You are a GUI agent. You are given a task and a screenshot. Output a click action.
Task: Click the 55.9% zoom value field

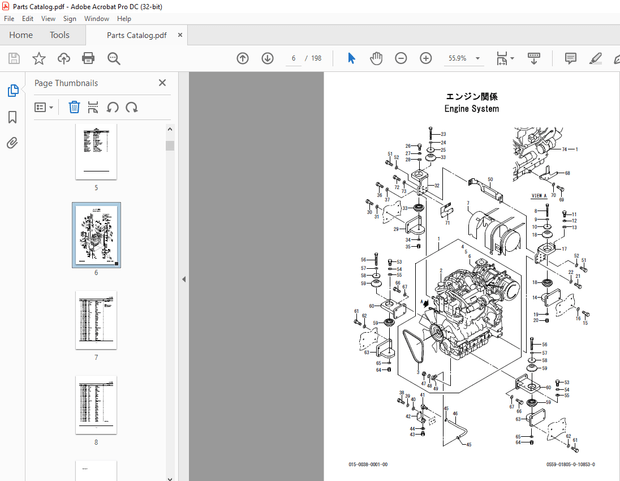[x=457, y=58]
